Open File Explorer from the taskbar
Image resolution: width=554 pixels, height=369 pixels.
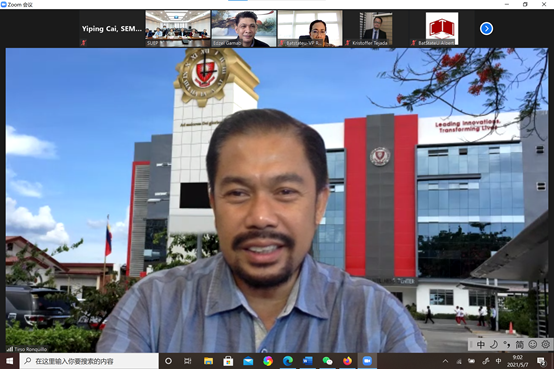point(208,361)
